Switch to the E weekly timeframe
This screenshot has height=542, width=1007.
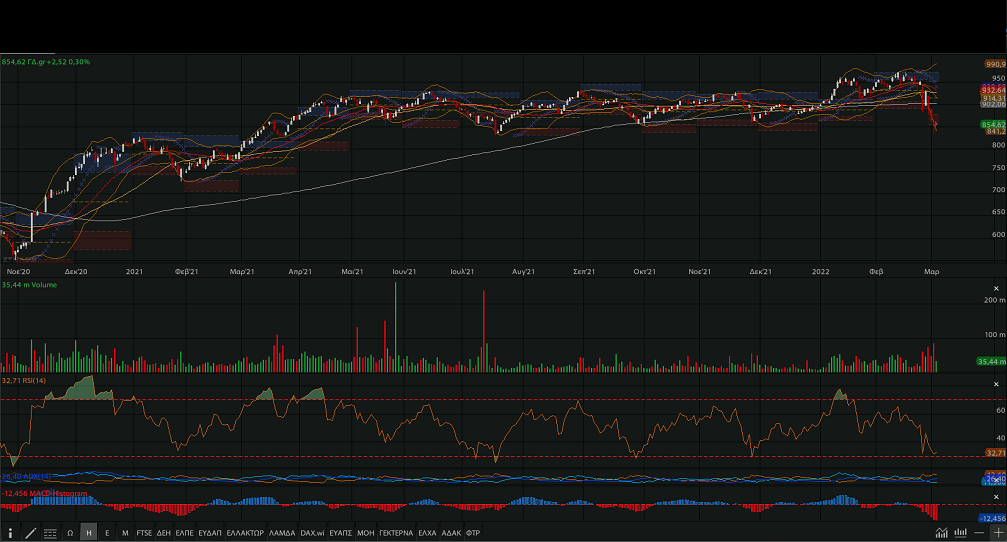click(107, 533)
